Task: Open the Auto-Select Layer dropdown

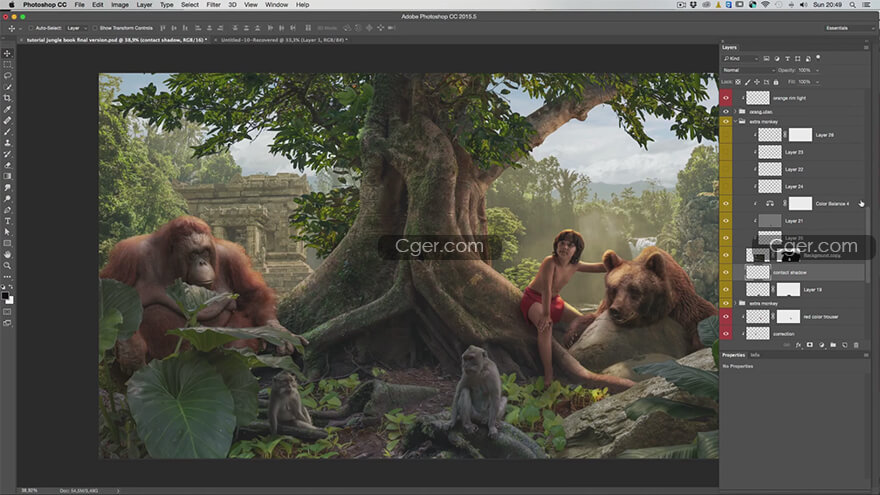Action: click(77, 28)
